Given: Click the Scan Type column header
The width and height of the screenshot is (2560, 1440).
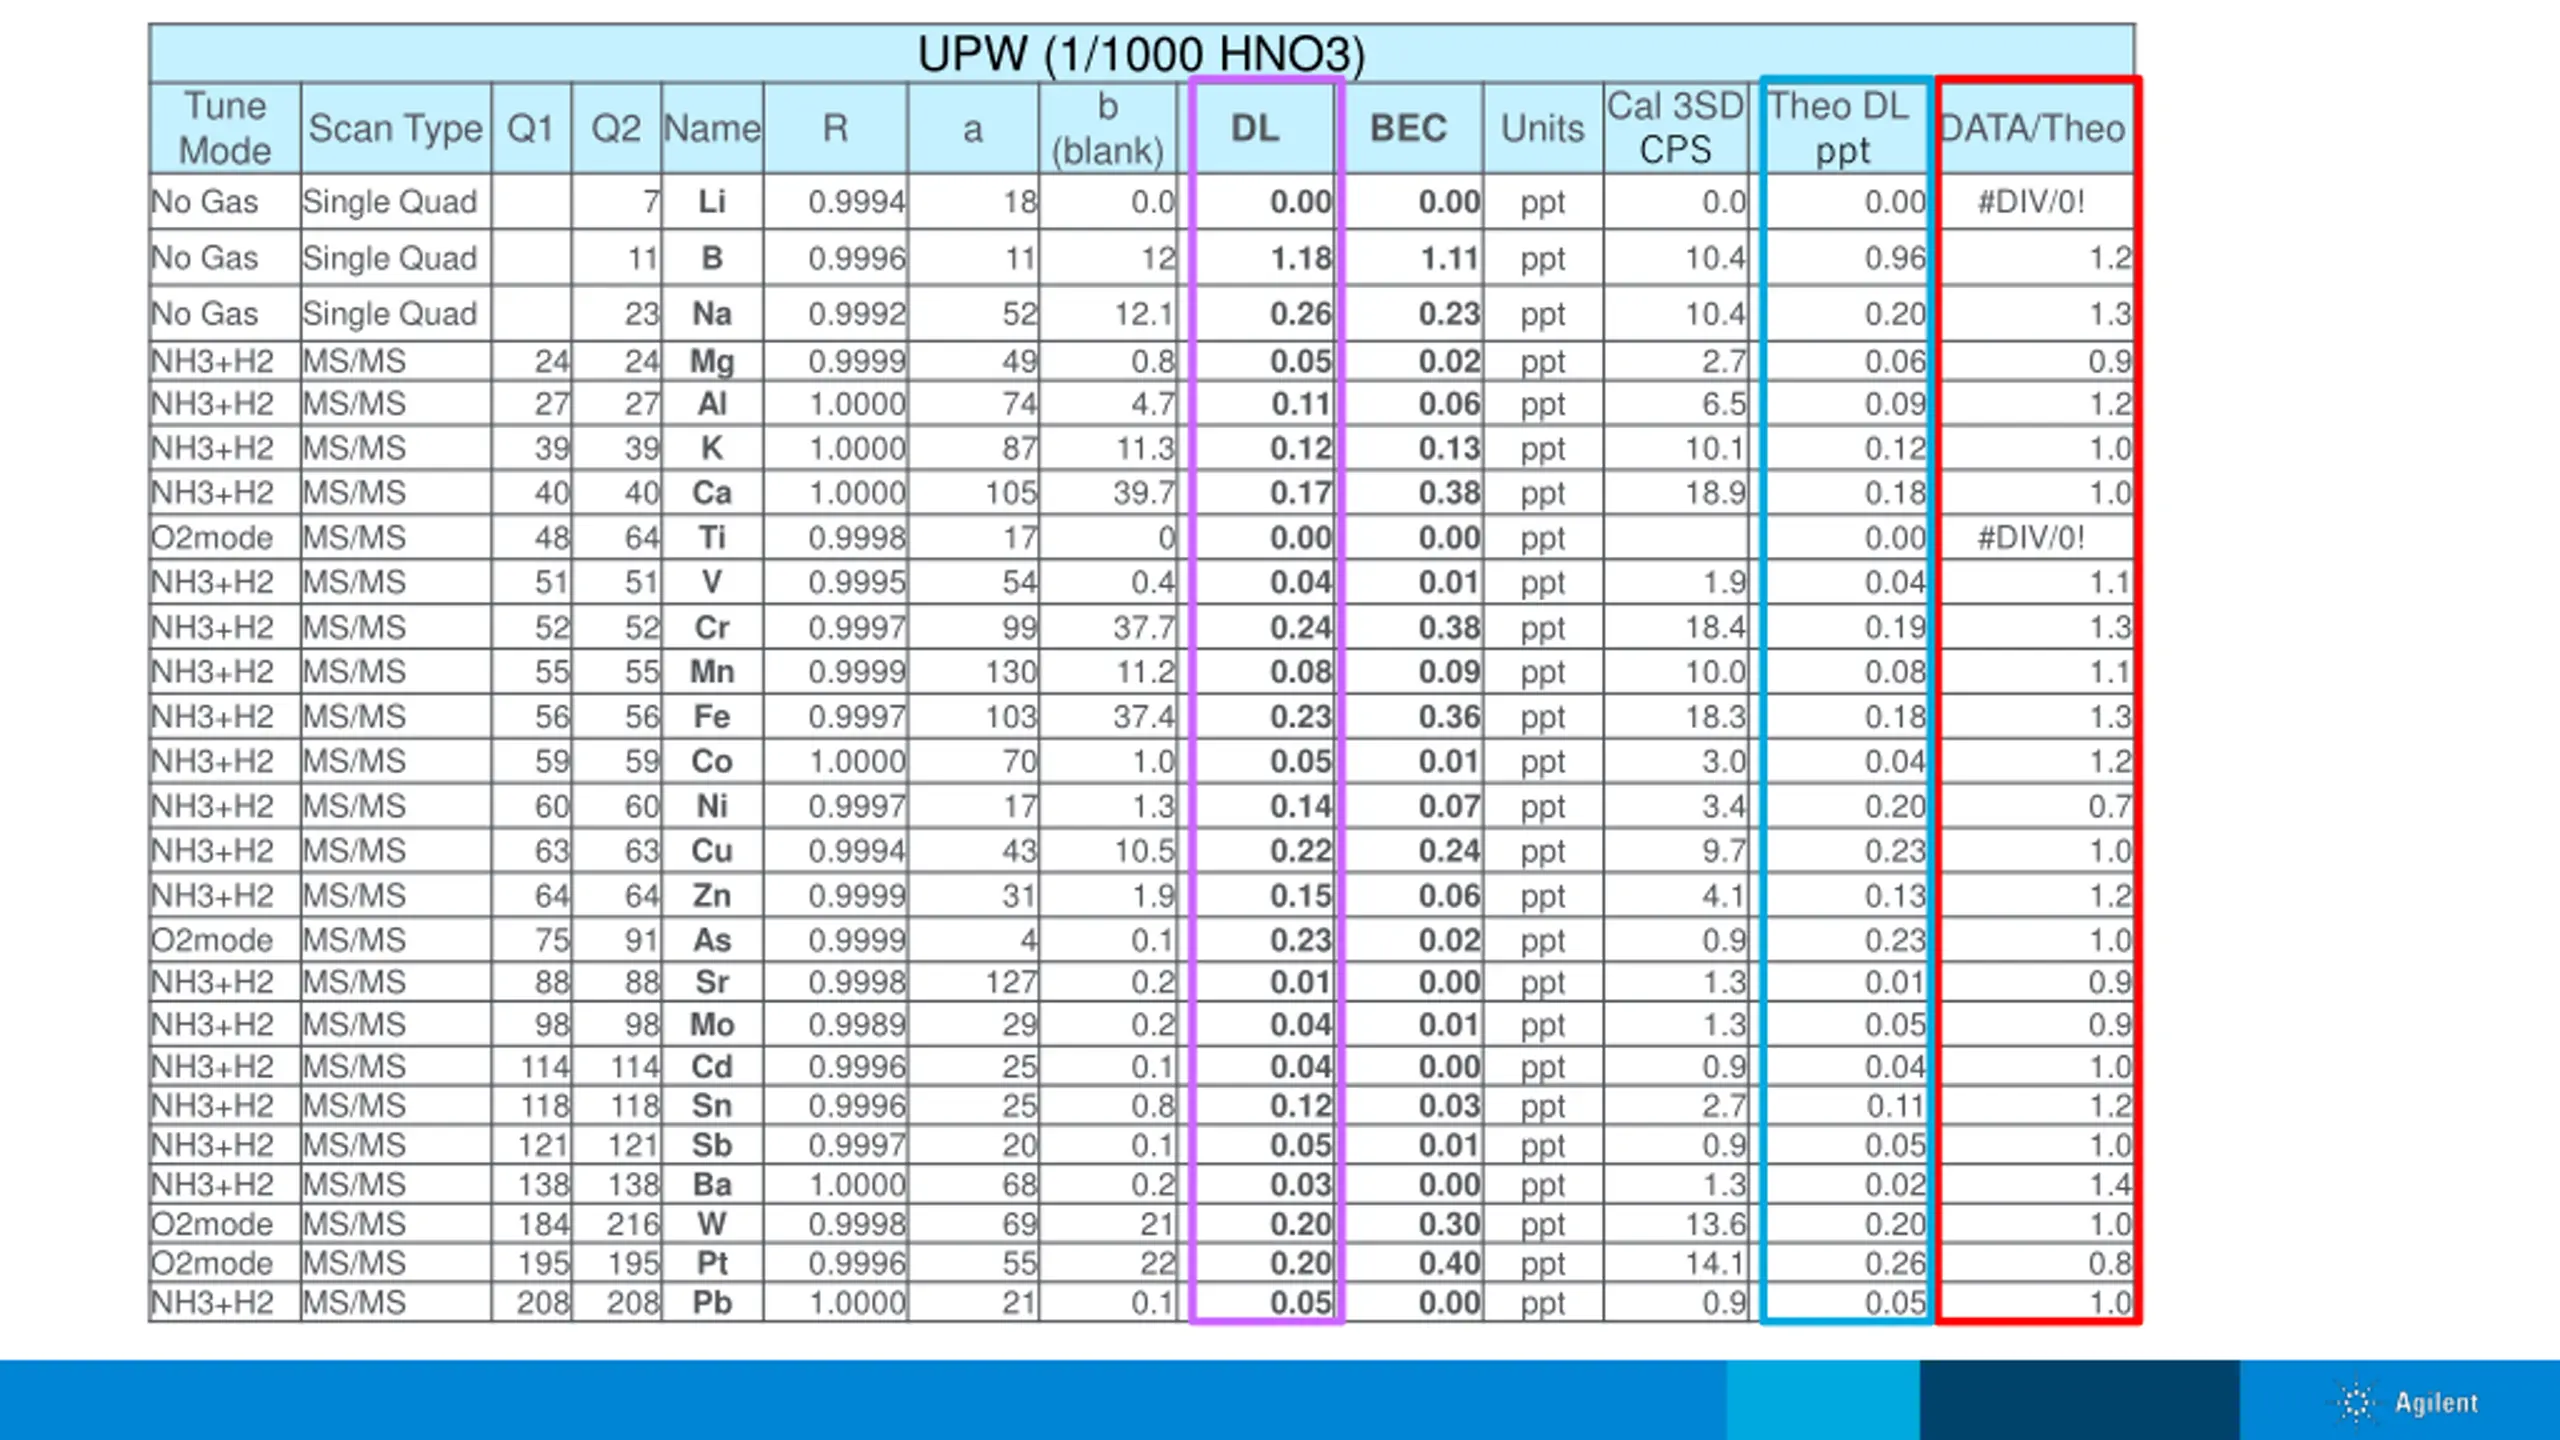Looking at the screenshot, I should (396, 128).
